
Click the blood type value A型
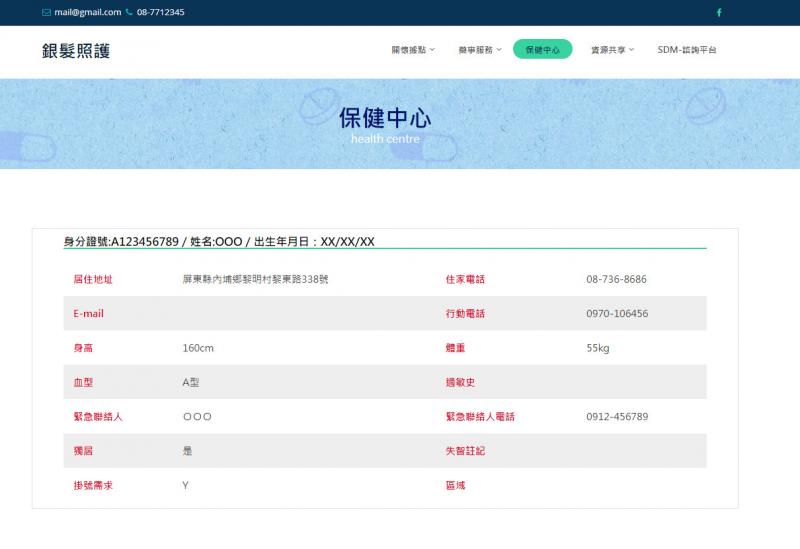click(x=191, y=382)
